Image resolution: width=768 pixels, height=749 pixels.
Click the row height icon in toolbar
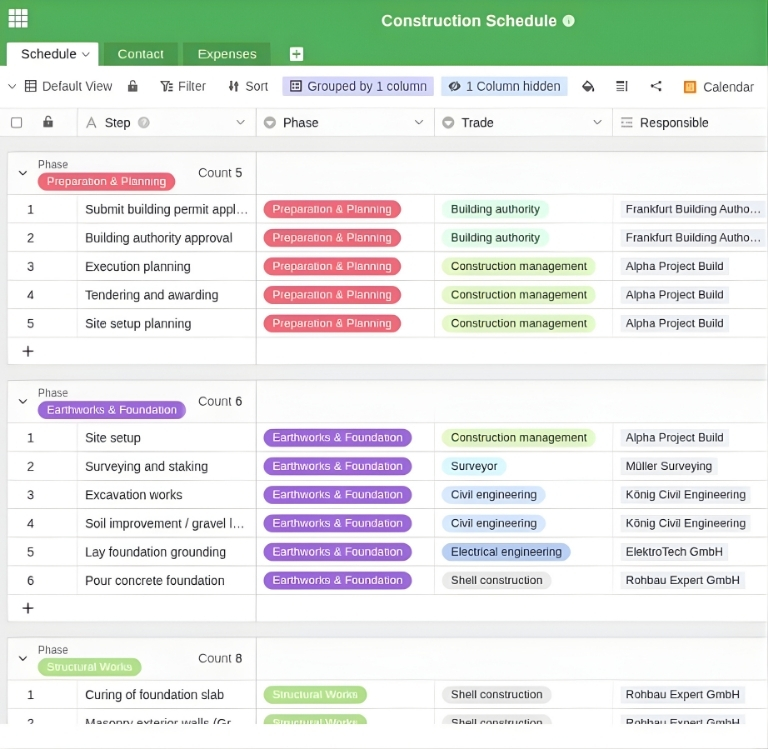tap(622, 87)
